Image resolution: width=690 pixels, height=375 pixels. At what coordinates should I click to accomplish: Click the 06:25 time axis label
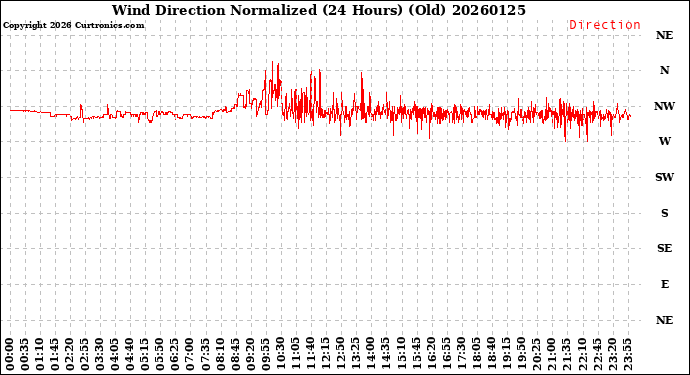[175, 355]
